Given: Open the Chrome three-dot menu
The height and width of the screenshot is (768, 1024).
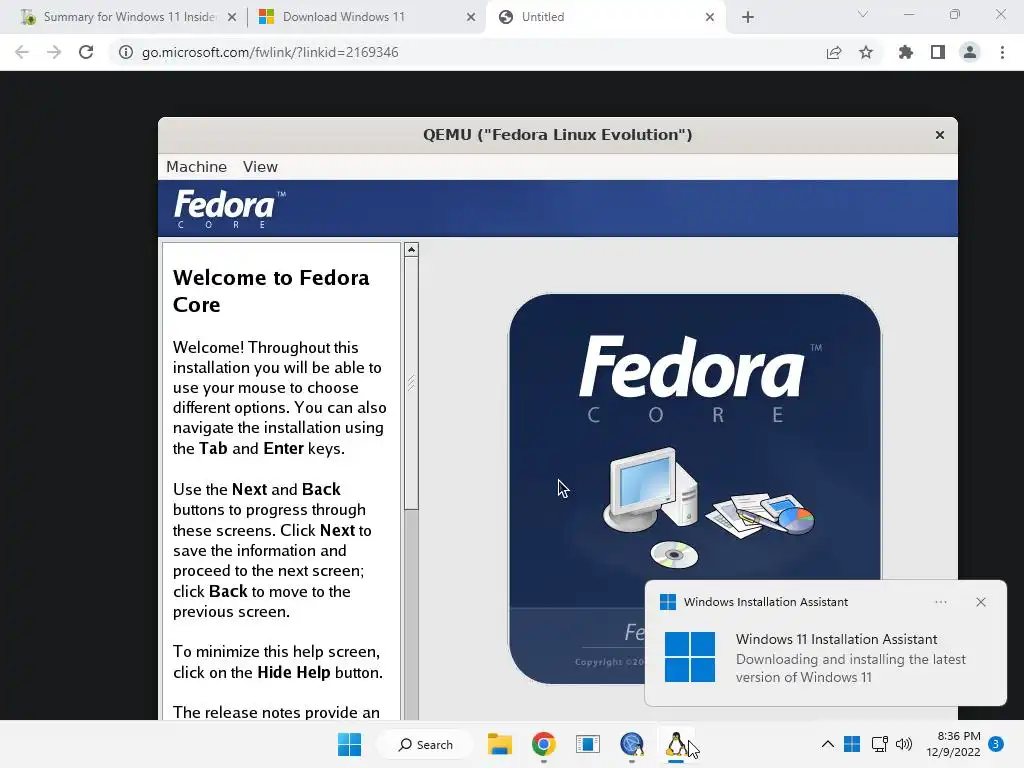Looking at the screenshot, I should point(1002,52).
